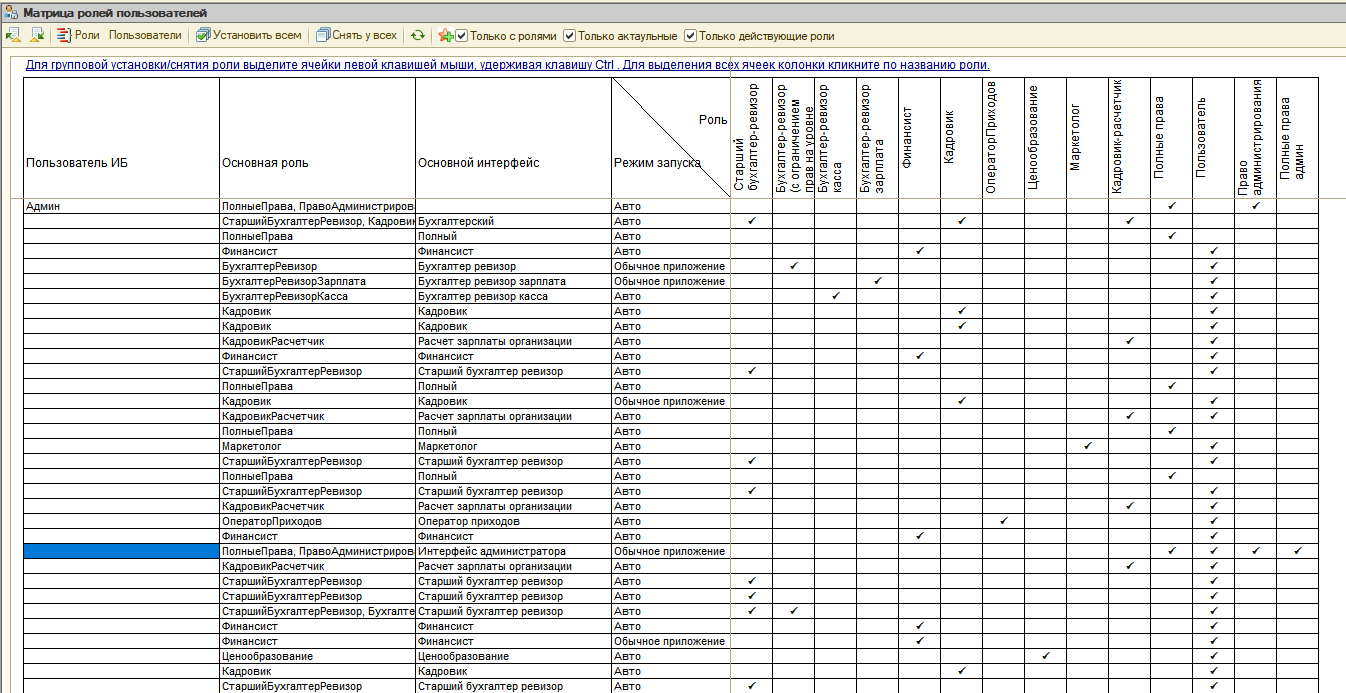Select the ОператорПриходов column header
Screen dimensions: 1346x693
(1003, 138)
